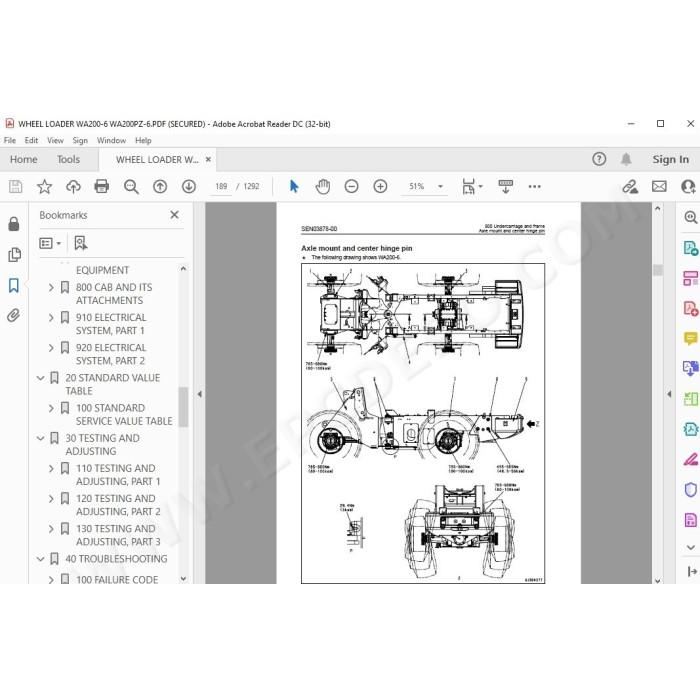Viewport: 700px width, 700px height.
Task: Open the Help question mark icon
Action: click(599, 159)
